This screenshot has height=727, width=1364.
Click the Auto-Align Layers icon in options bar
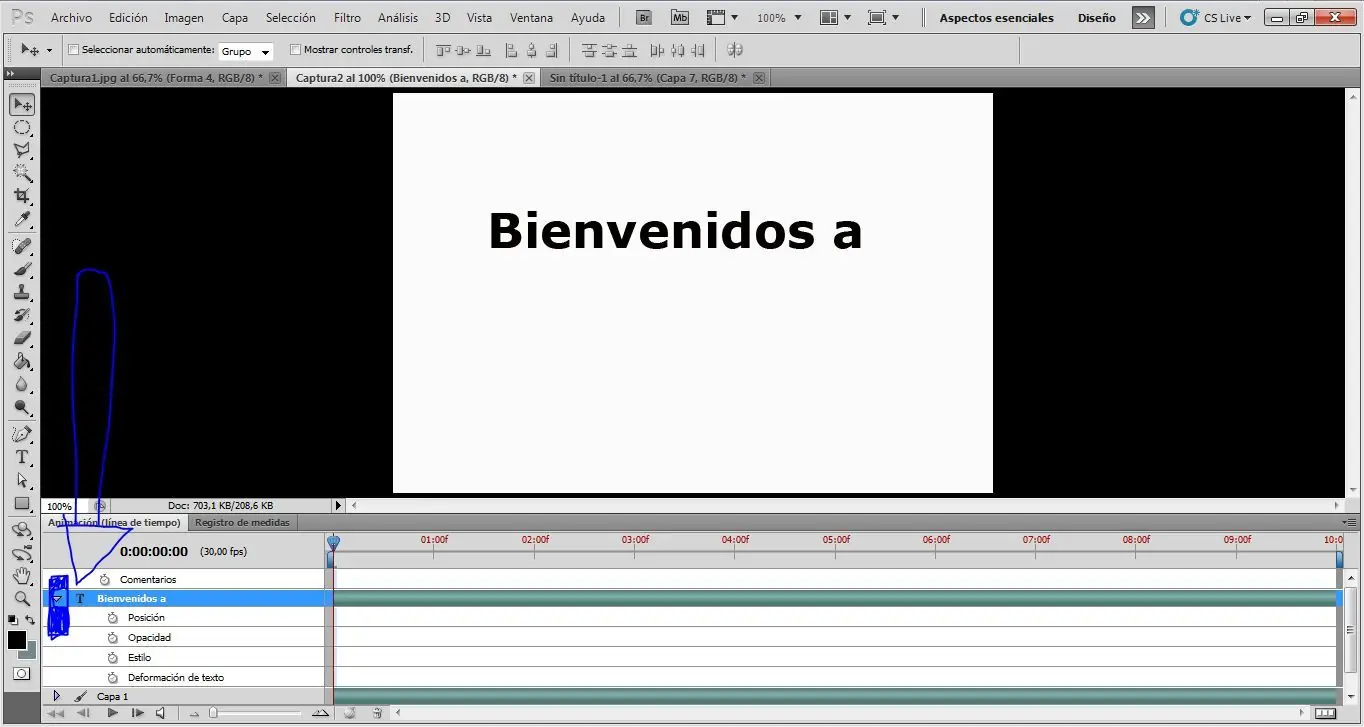pos(735,50)
